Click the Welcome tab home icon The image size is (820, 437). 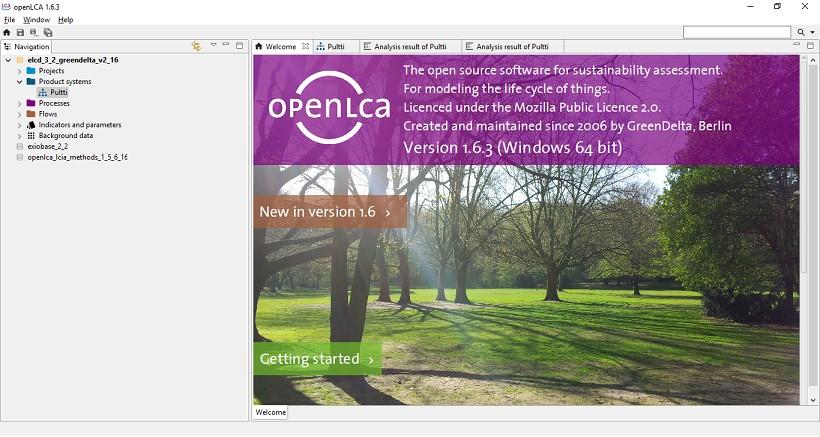tap(258, 47)
